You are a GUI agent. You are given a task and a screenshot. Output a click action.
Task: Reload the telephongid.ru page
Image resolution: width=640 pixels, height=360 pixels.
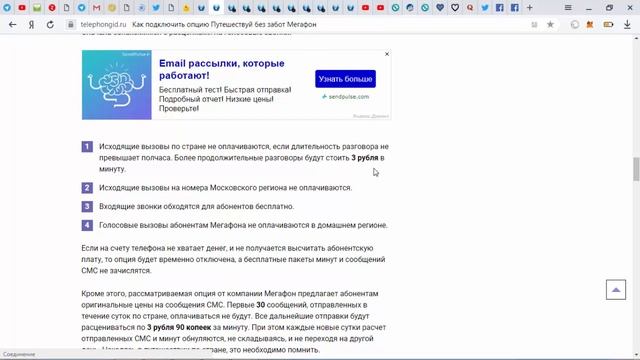click(x=50, y=24)
